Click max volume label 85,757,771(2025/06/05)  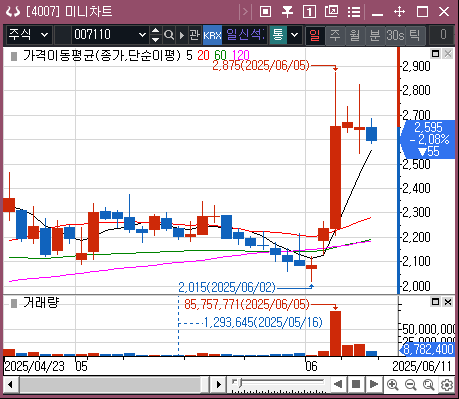pyautogui.click(x=247, y=304)
